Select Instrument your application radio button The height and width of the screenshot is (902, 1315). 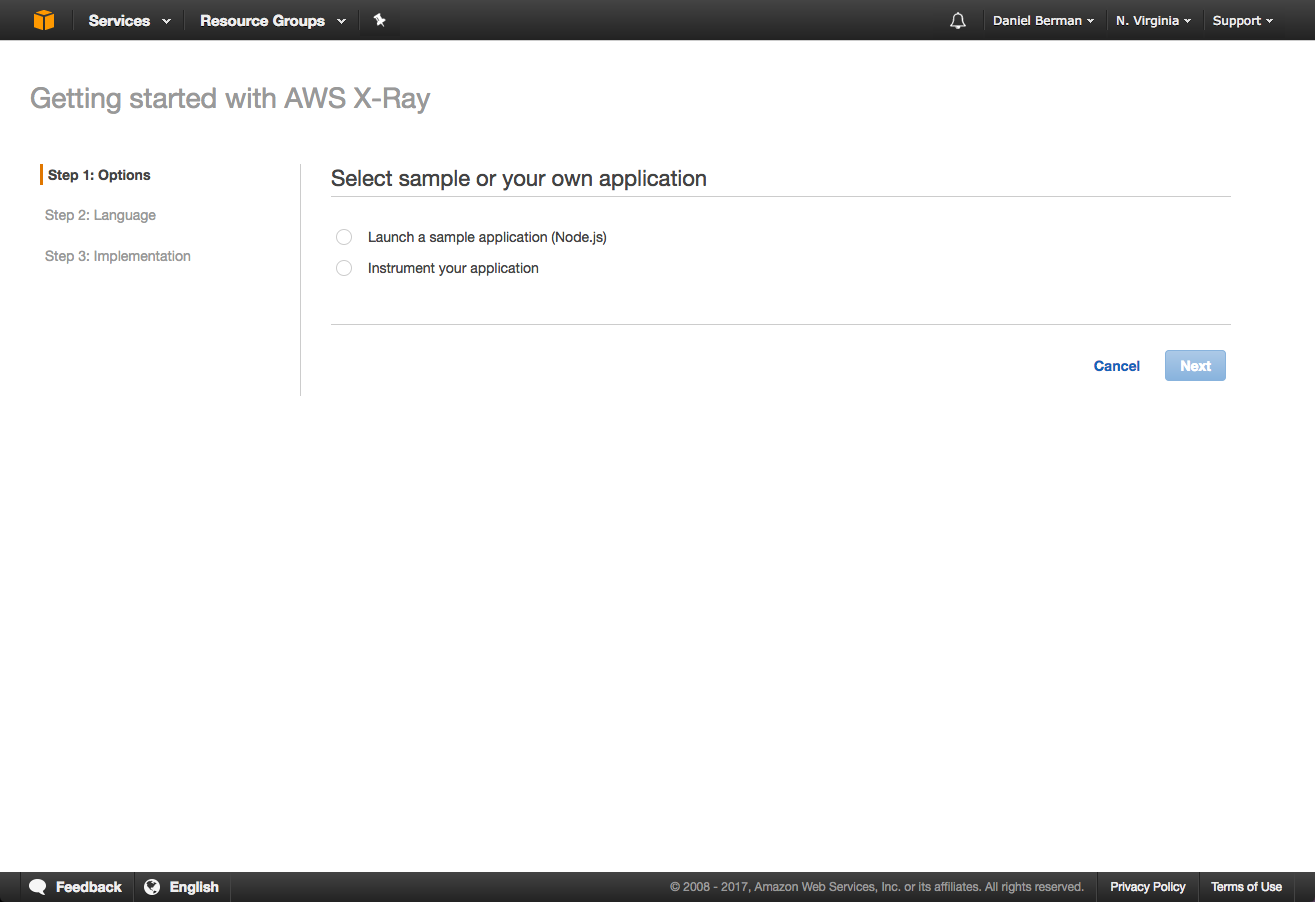point(344,268)
